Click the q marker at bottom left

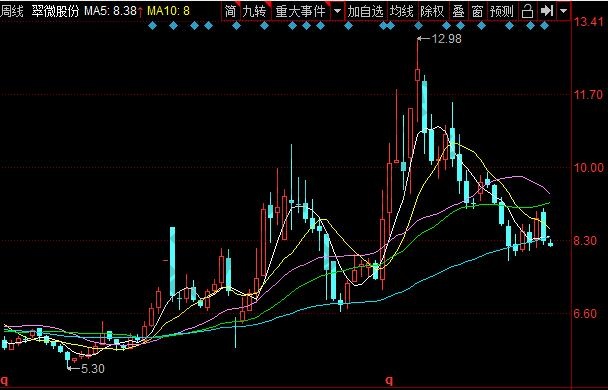(x=4, y=379)
